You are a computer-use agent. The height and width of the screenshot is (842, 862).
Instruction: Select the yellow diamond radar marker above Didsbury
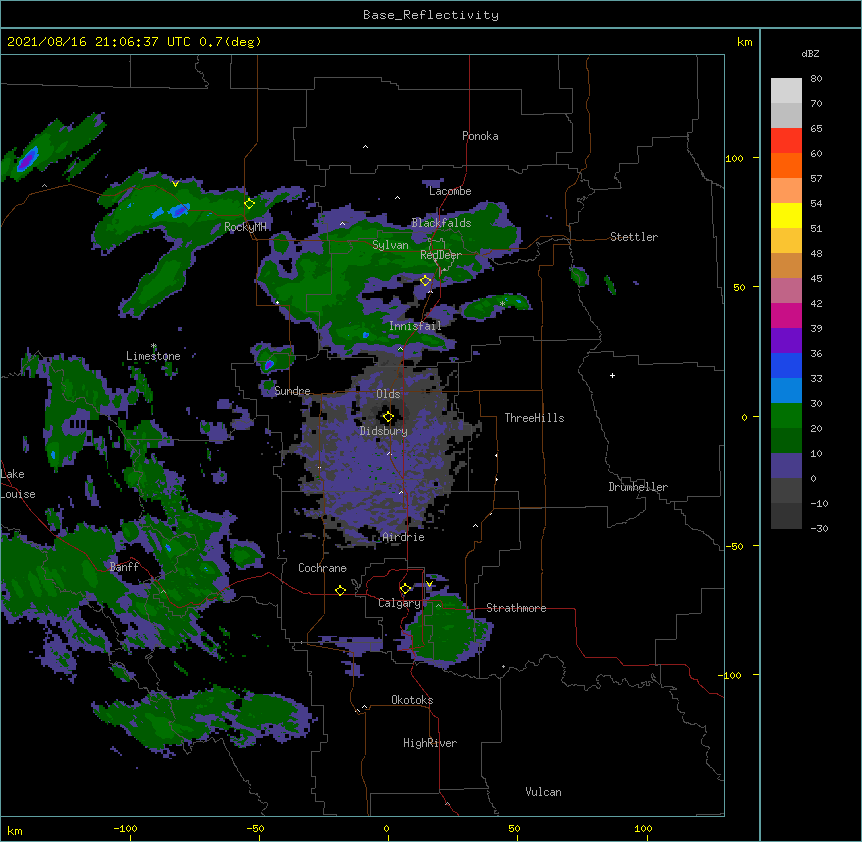click(388, 417)
